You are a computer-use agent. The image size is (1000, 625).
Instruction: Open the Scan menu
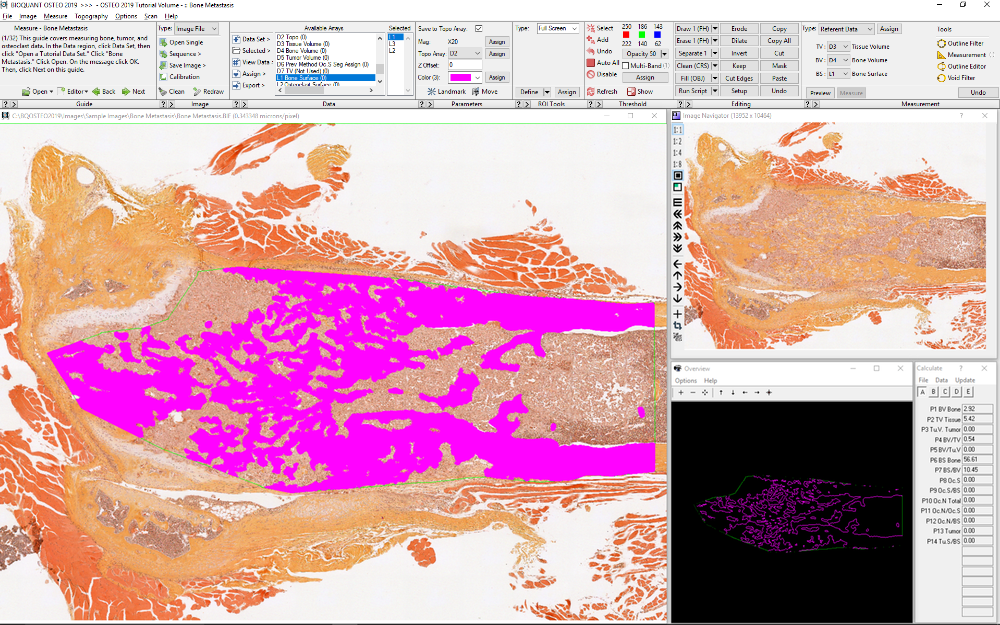(151, 16)
